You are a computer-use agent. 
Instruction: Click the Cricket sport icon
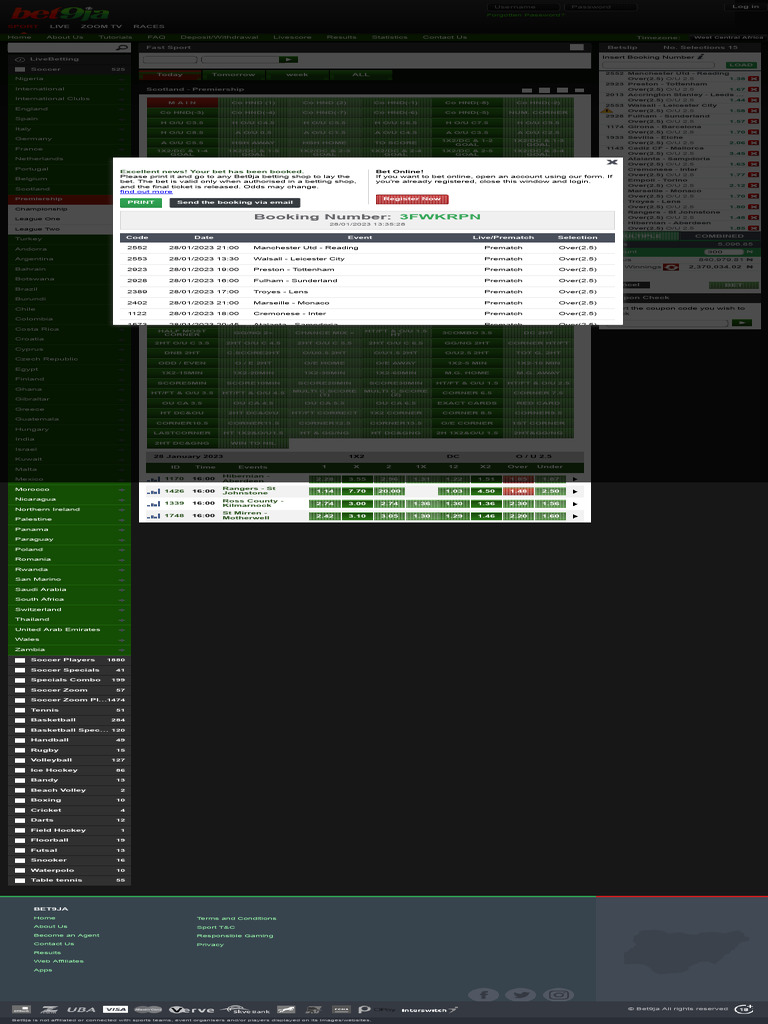point(20,810)
